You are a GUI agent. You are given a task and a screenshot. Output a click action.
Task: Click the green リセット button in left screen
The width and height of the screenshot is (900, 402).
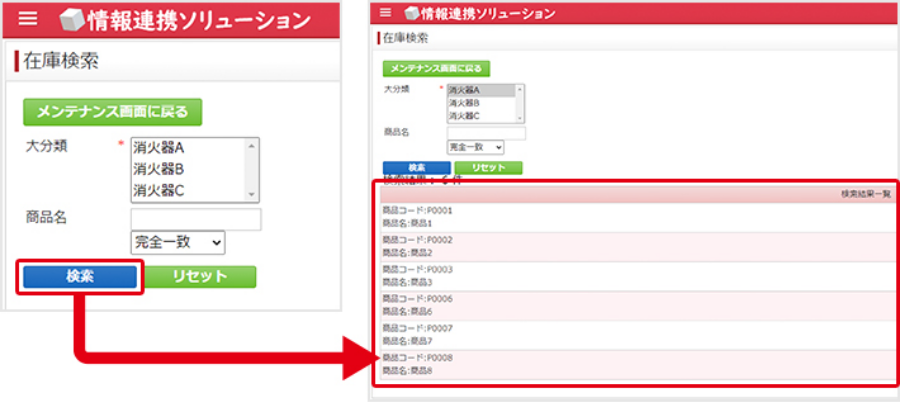tap(200, 276)
